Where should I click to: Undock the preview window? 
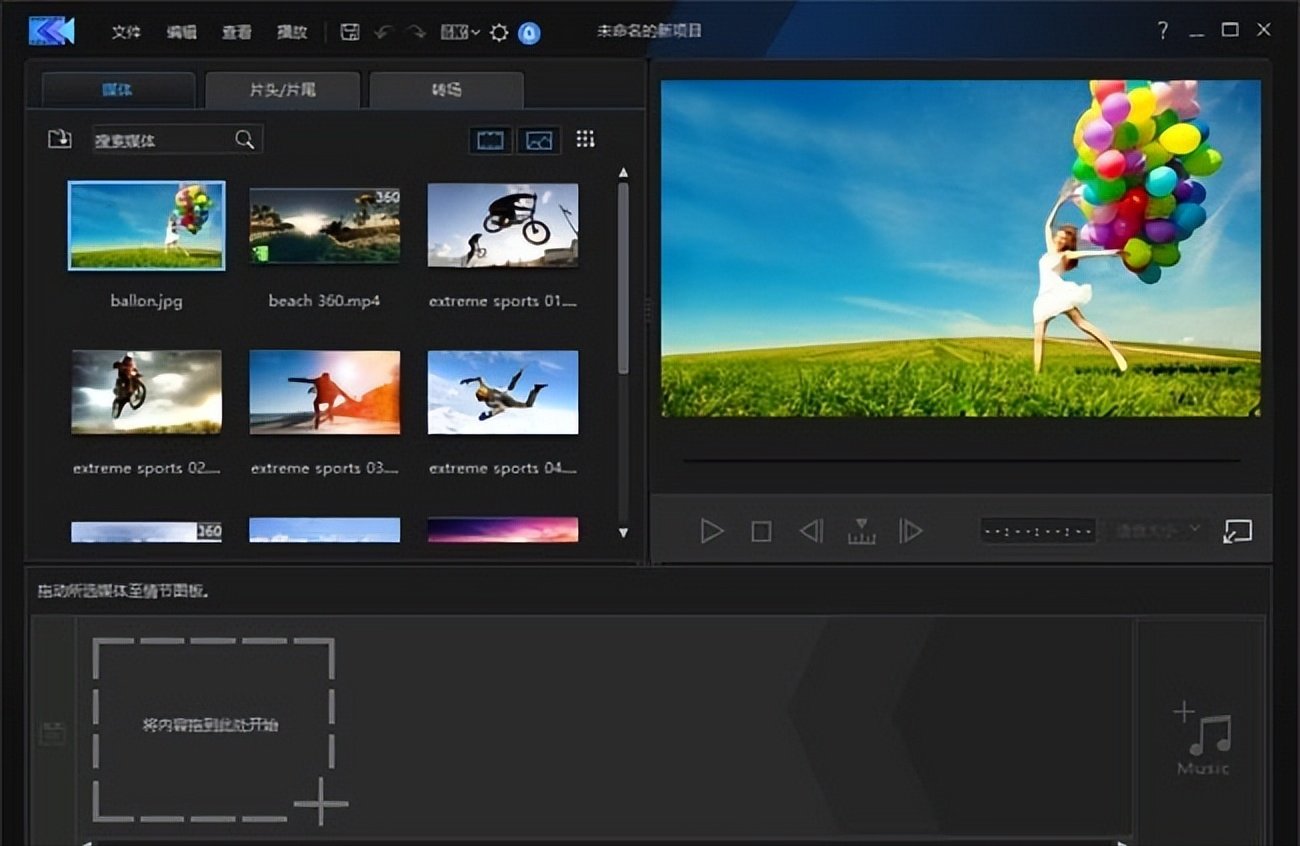1237,531
